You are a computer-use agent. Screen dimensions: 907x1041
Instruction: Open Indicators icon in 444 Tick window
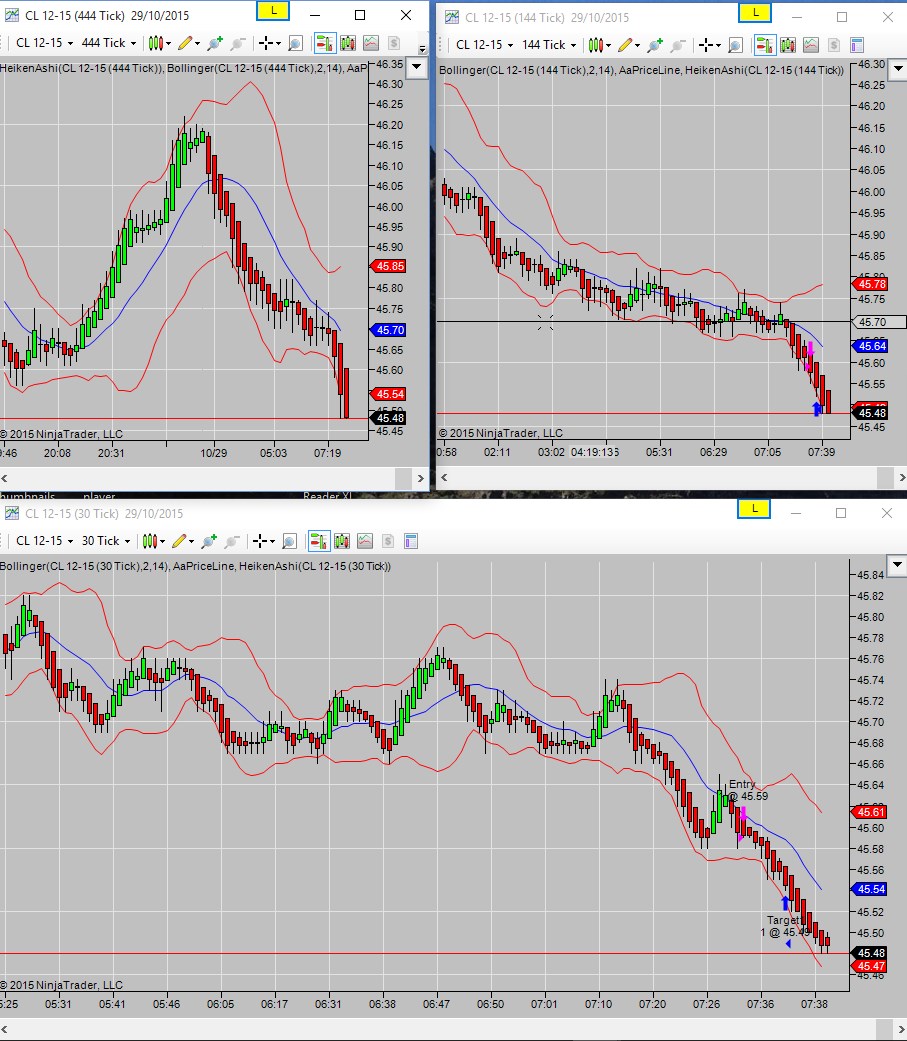click(371, 43)
